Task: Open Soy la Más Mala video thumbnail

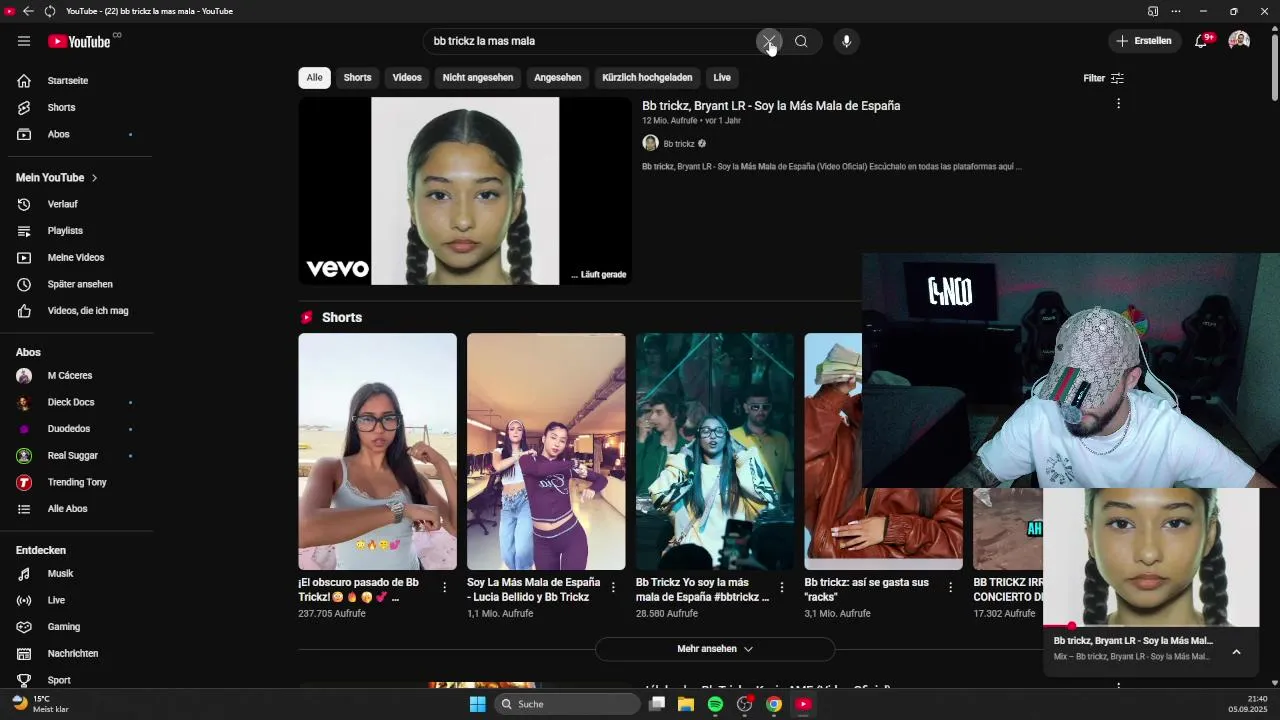Action: 465,191
